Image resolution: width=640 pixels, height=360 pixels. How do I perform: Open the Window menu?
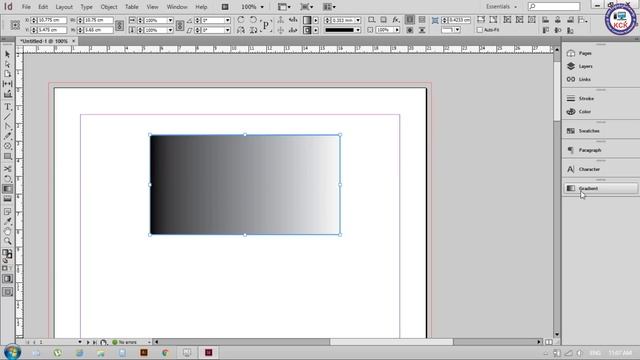[x=177, y=7]
